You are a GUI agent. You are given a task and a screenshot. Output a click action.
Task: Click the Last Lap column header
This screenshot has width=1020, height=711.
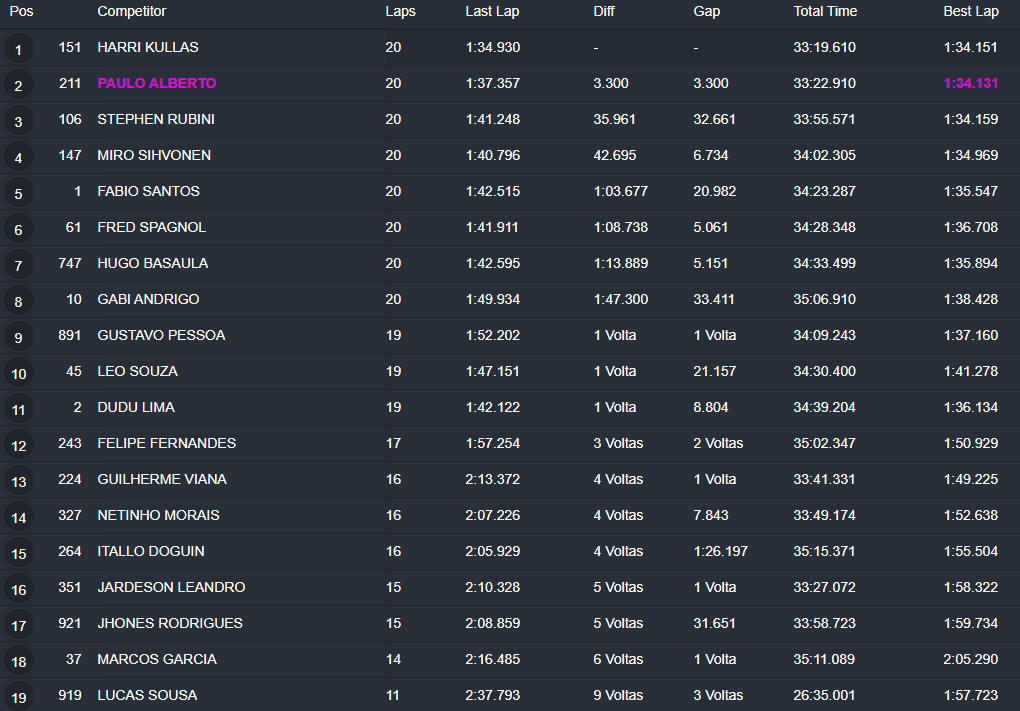(x=492, y=11)
